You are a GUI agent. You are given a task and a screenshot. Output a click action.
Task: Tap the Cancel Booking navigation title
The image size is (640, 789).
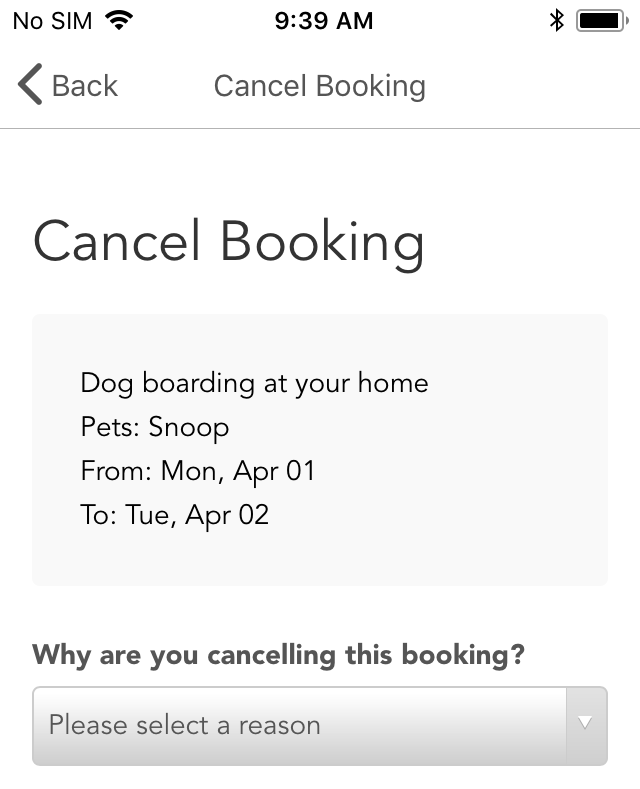(319, 86)
